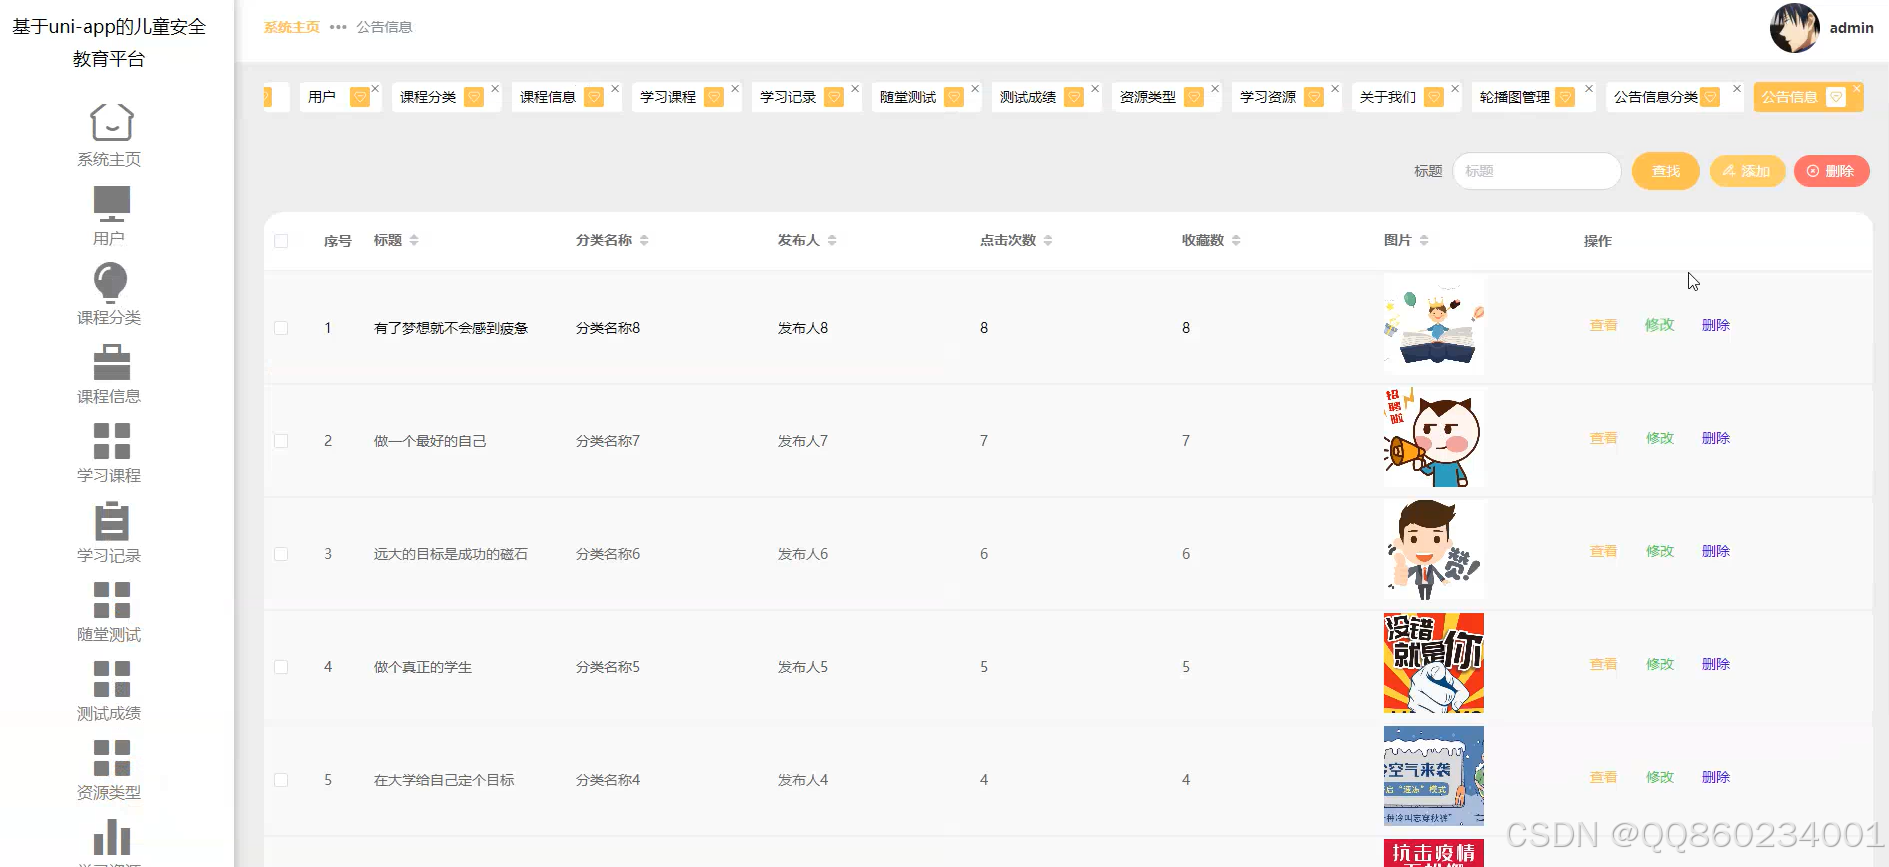Sort the table by 分类名称 column
The image size is (1889, 867).
644,240
